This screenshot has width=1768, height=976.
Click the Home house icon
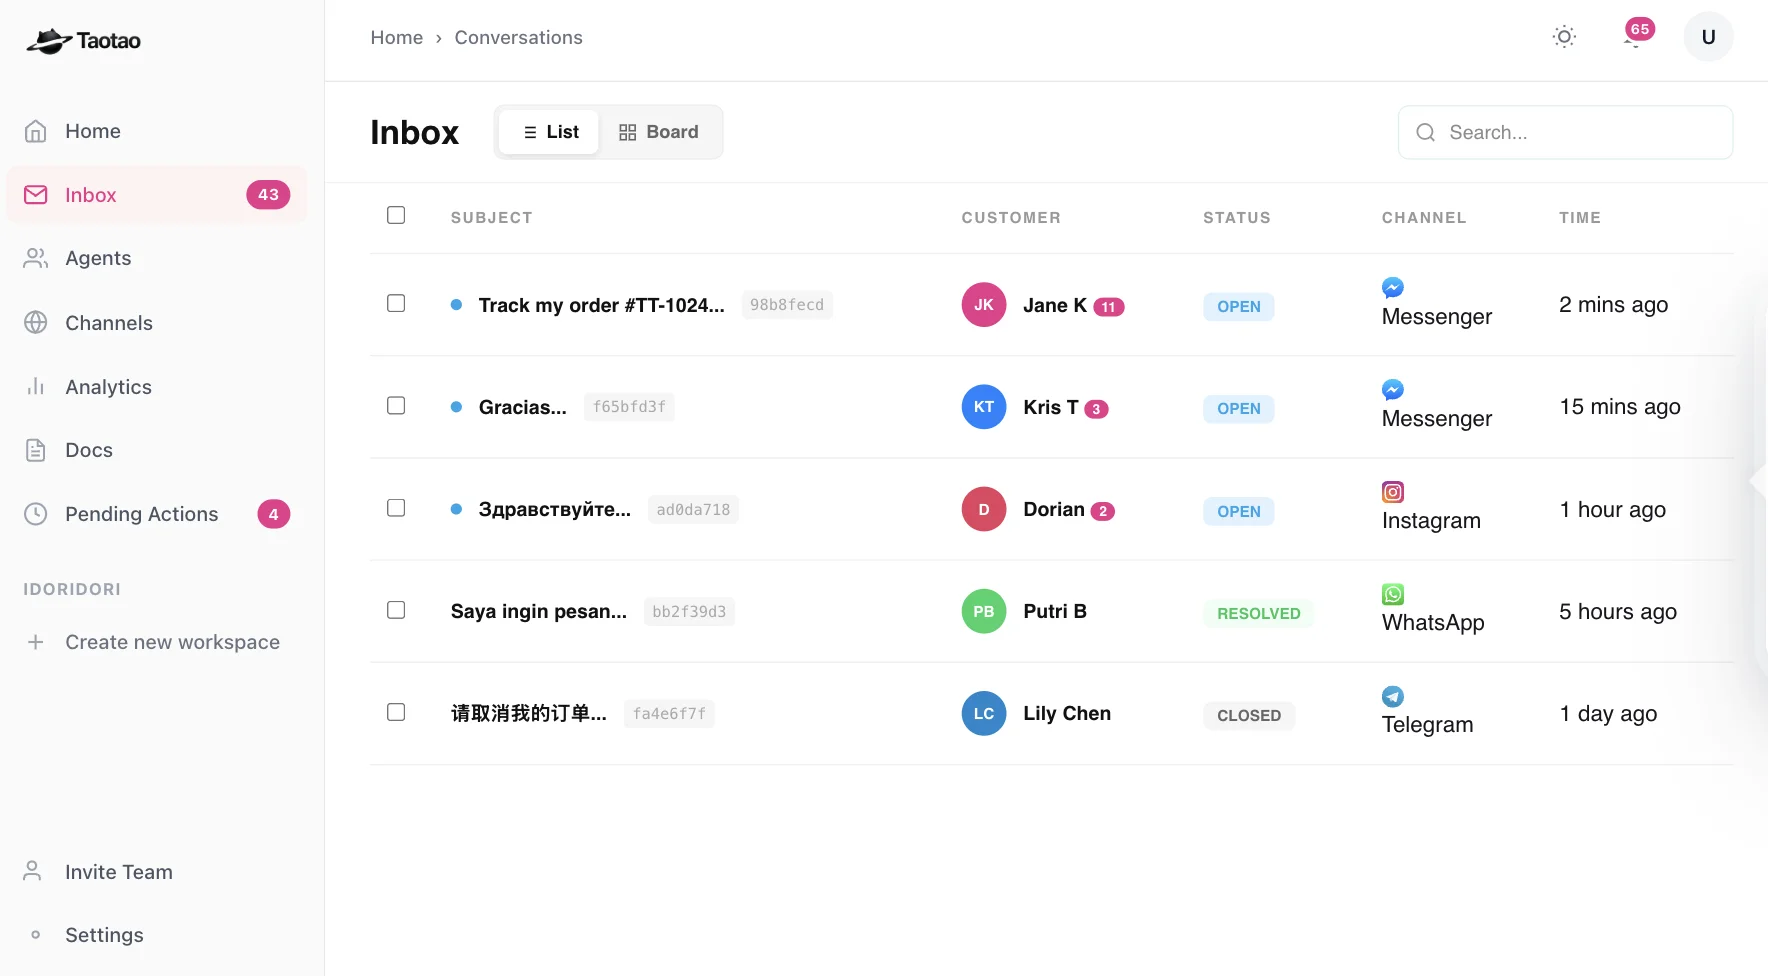point(36,131)
